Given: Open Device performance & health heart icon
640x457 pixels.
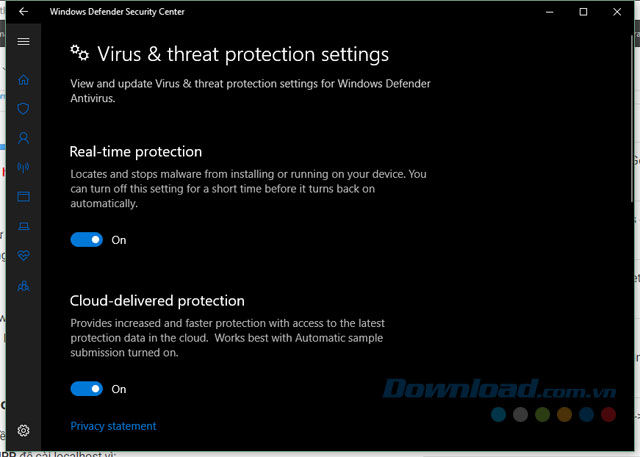Looking at the screenshot, I should (24, 256).
